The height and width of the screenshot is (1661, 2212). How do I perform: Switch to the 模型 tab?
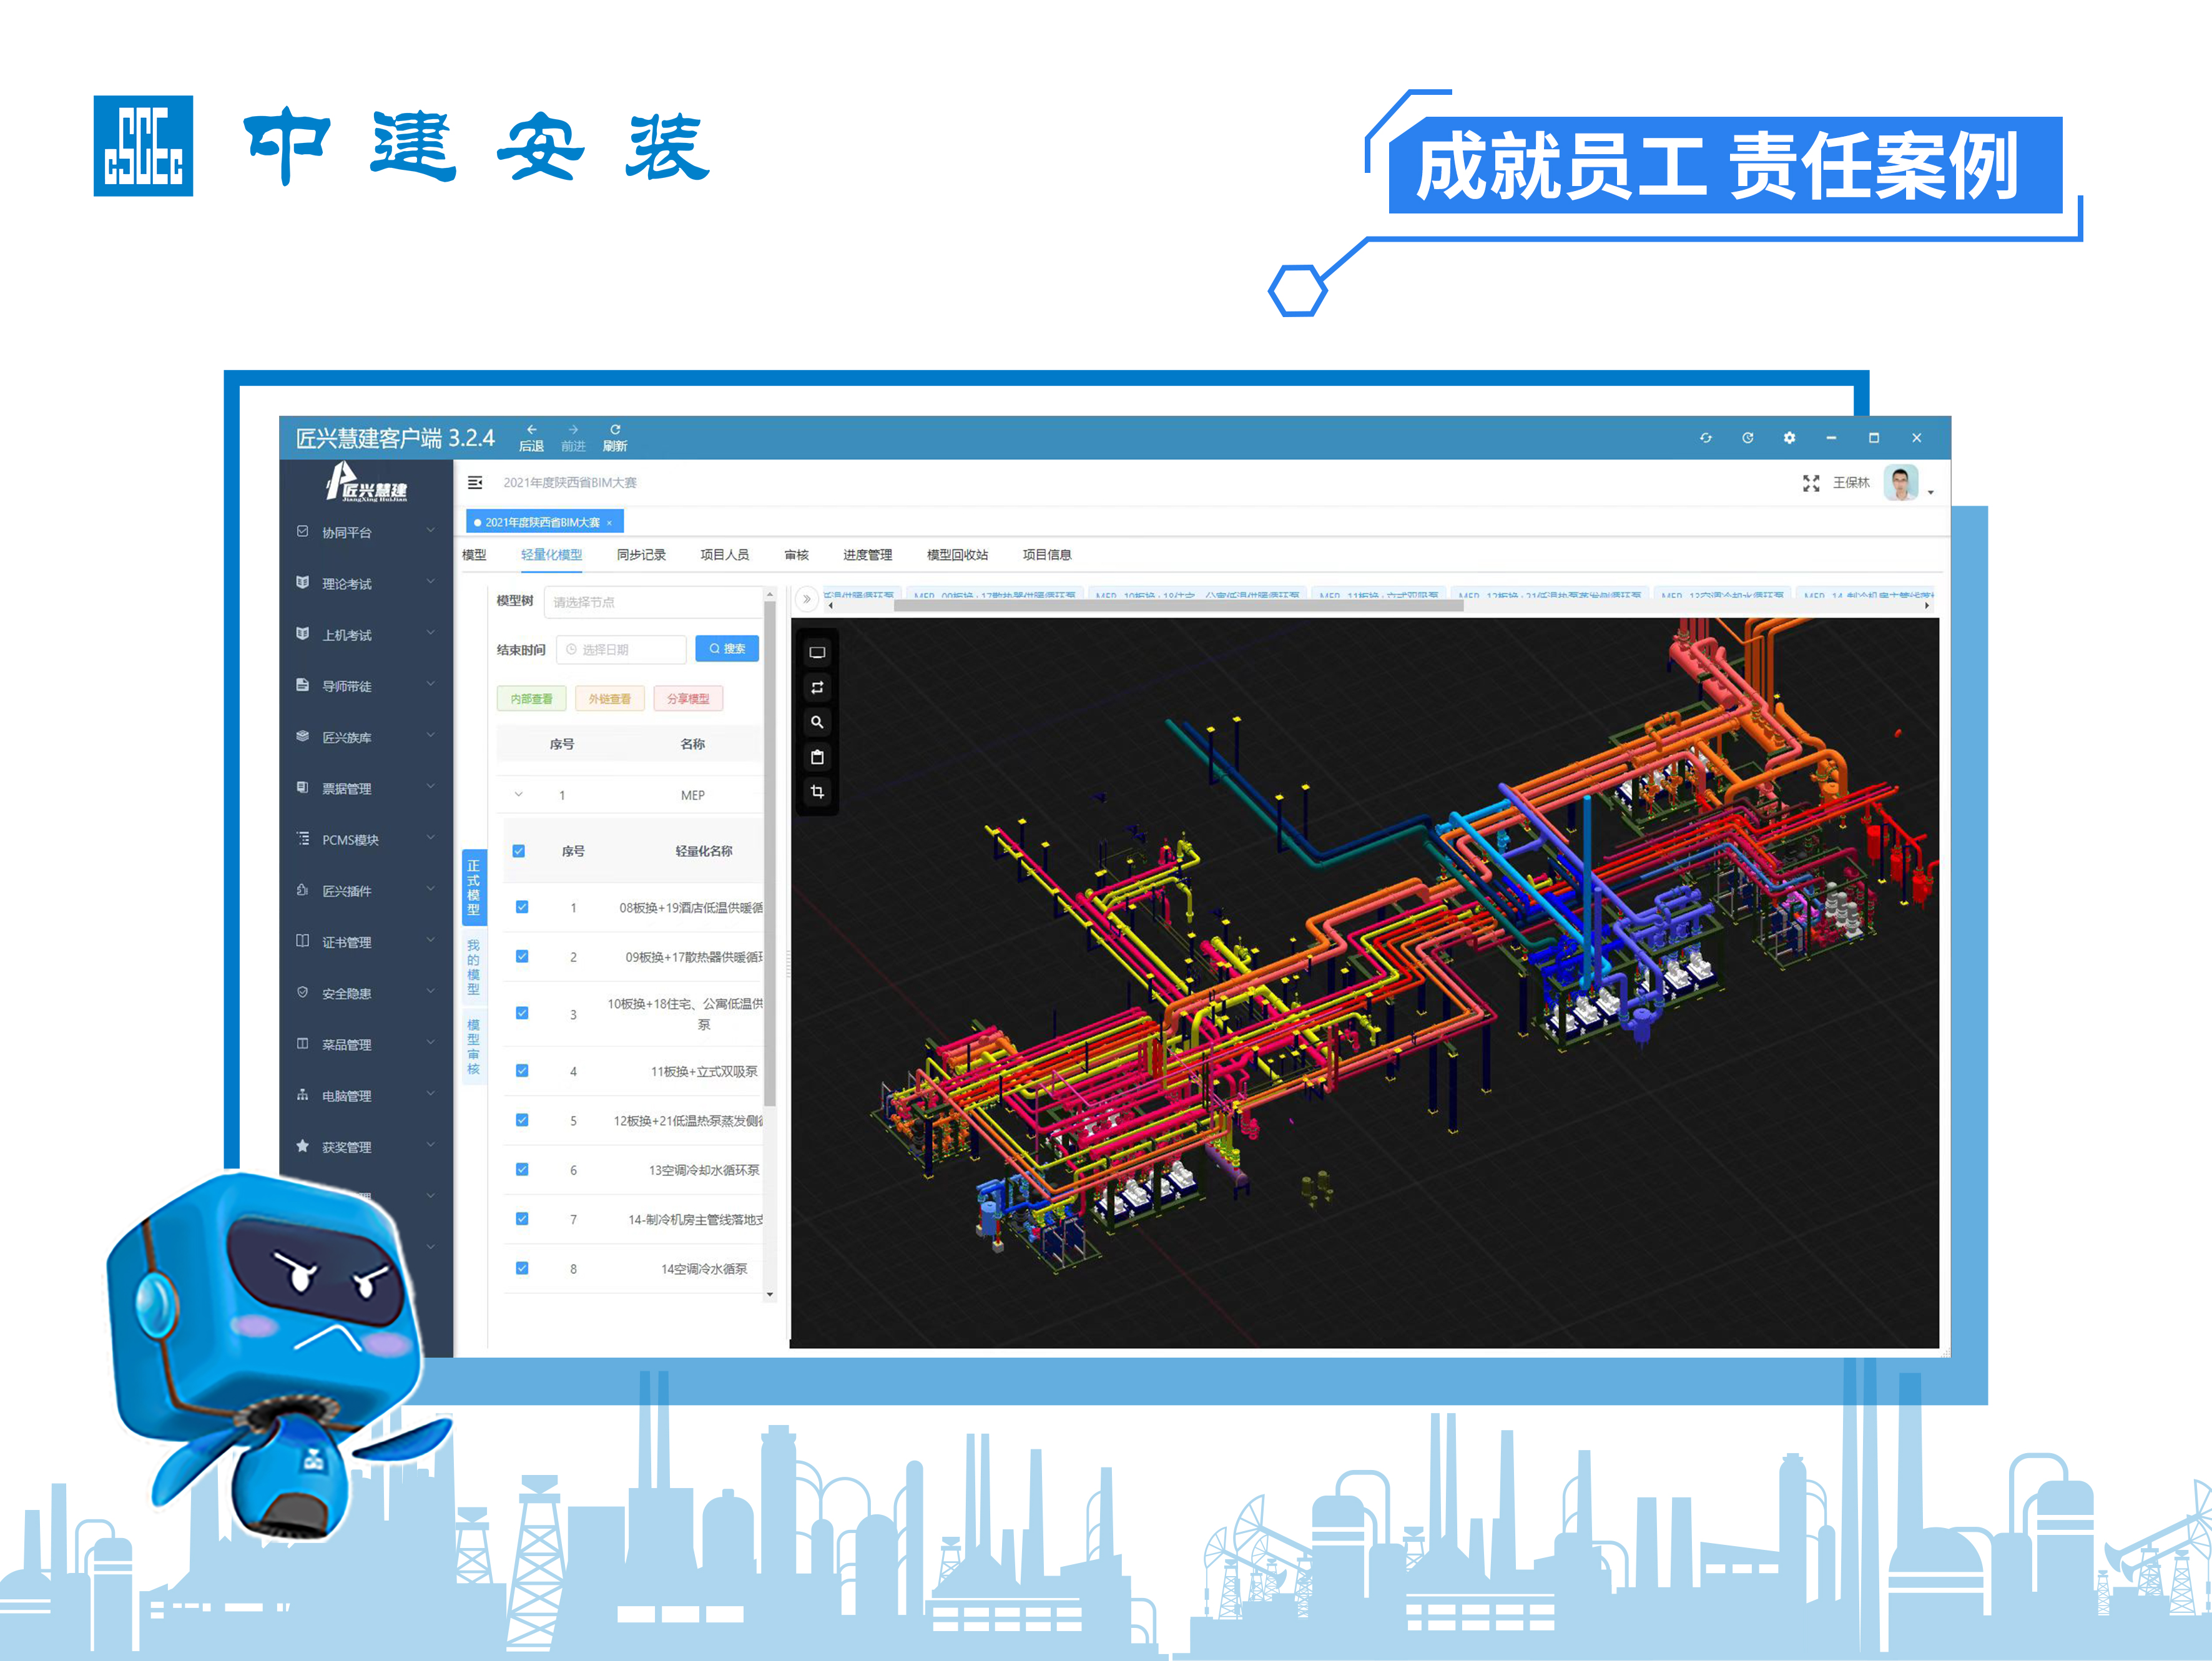[x=474, y=555]
